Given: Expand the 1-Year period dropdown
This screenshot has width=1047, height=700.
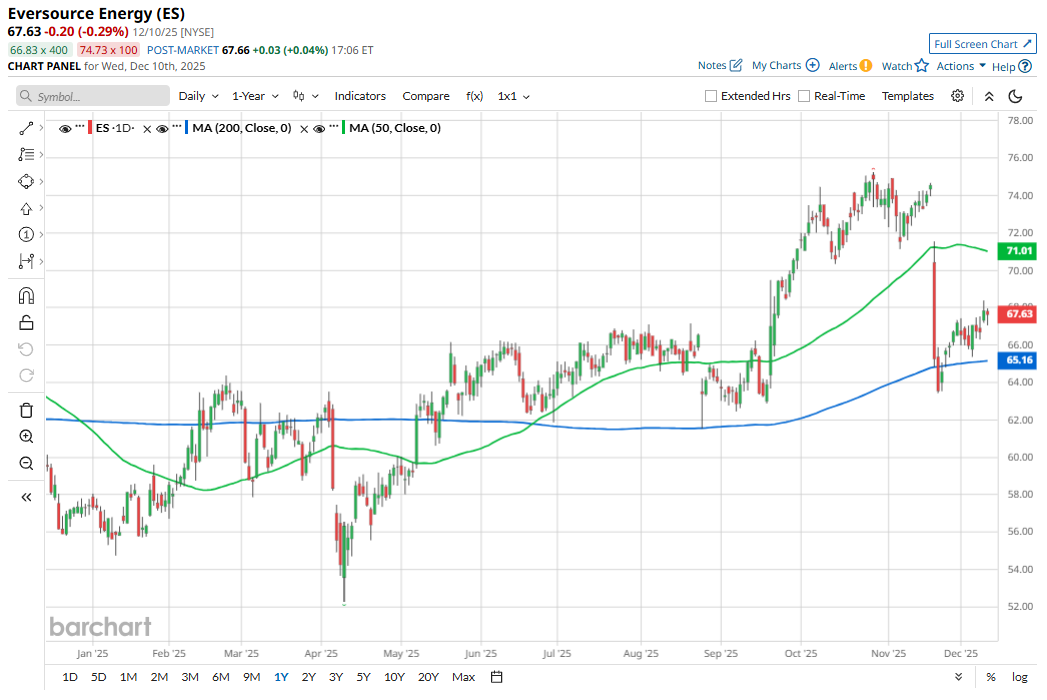Looking at the screenshot, I should pos(254,96).
